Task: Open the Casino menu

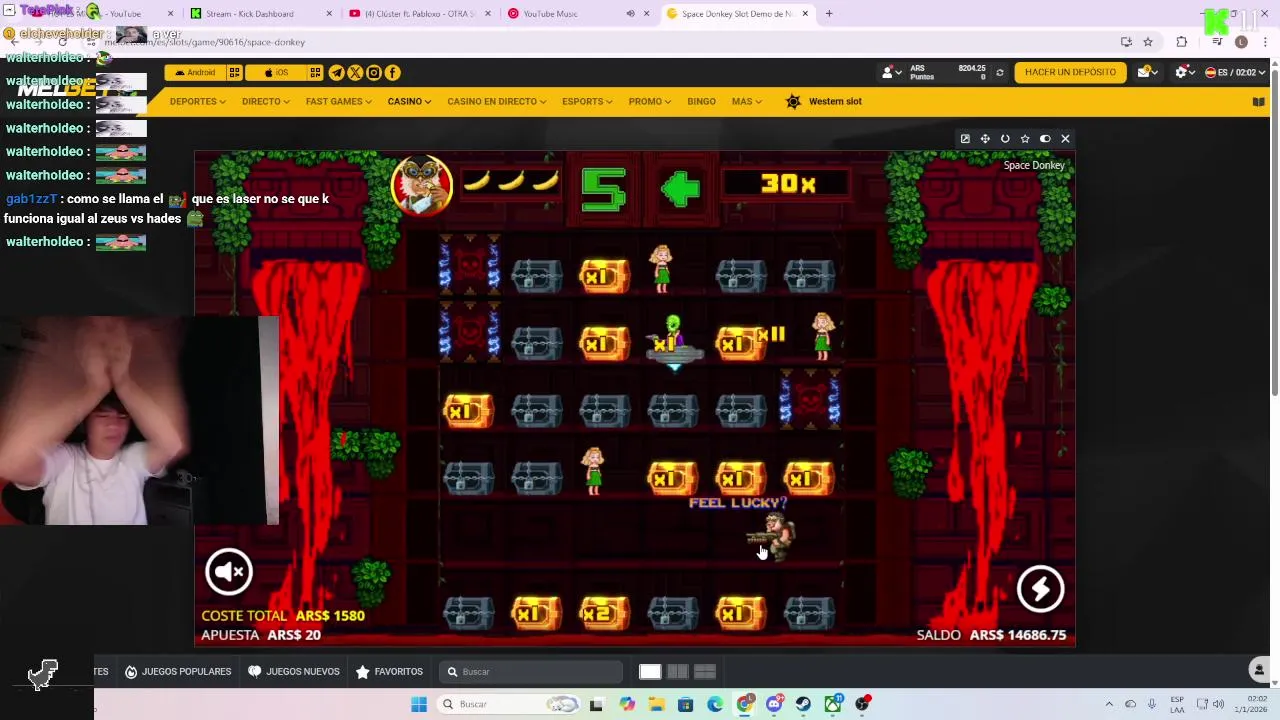Action: pos(409,101)
